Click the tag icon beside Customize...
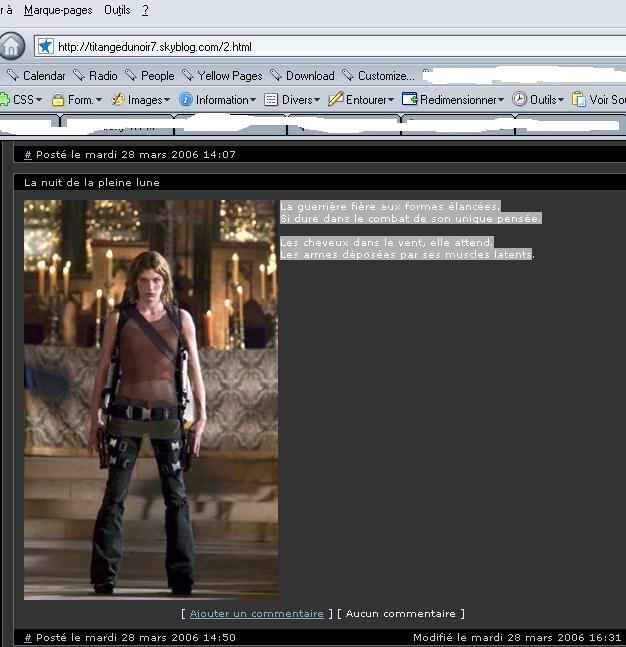The image size is (626, 647). click(348, 75)
